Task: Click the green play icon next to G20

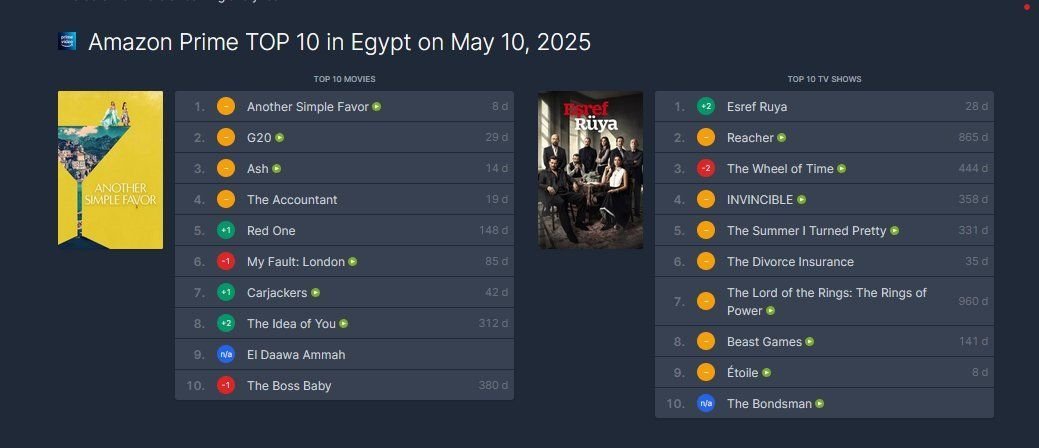Action: click(x=280, y=137)
